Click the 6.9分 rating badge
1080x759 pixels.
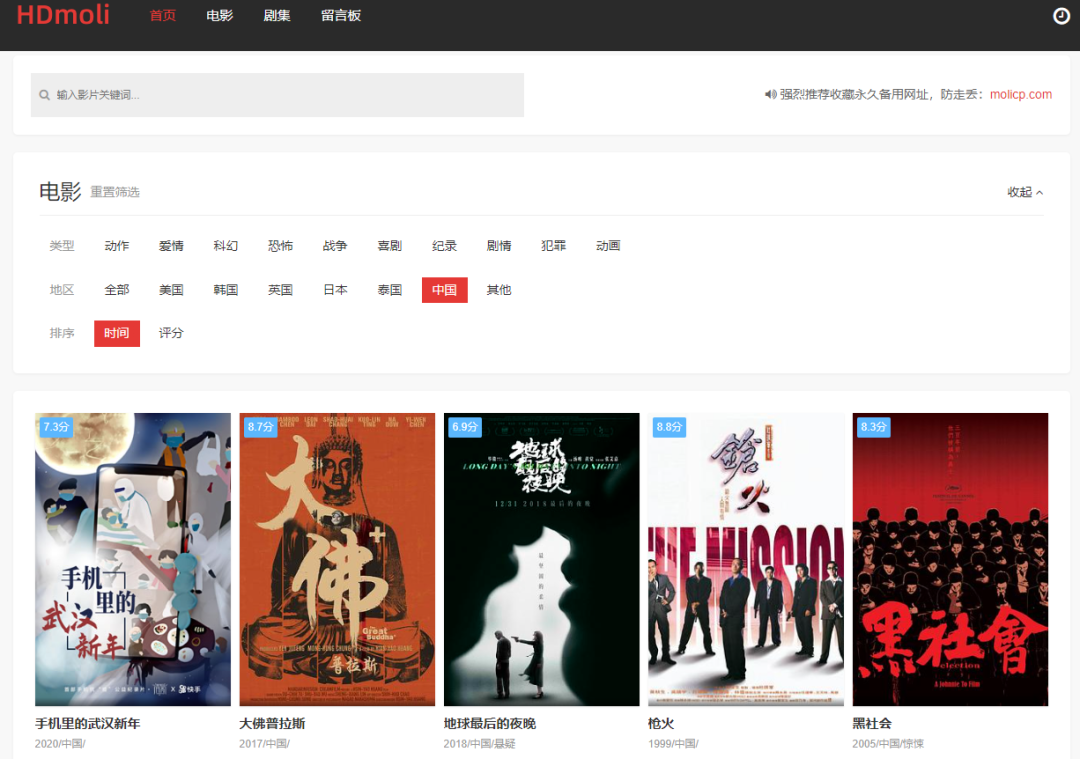pos(465,427)
